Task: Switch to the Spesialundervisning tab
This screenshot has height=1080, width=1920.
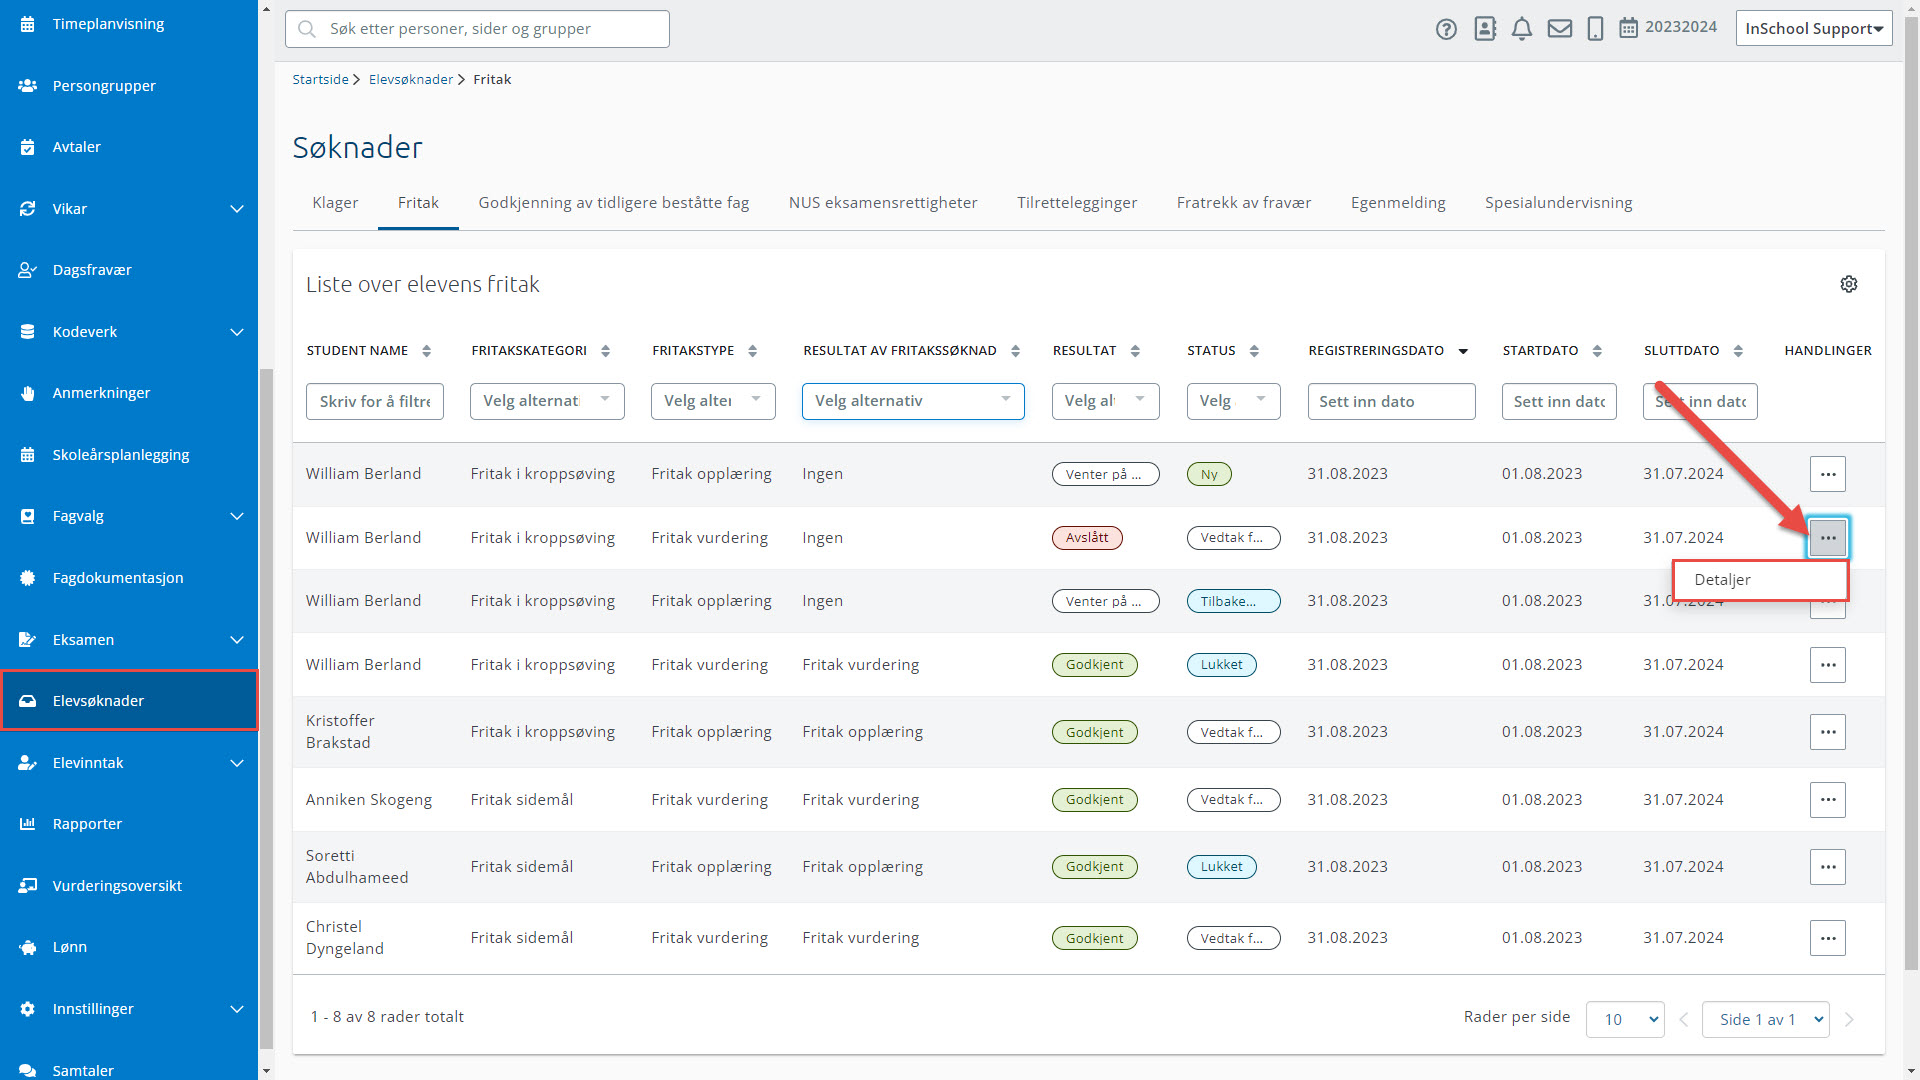Action: [1558, 203]
